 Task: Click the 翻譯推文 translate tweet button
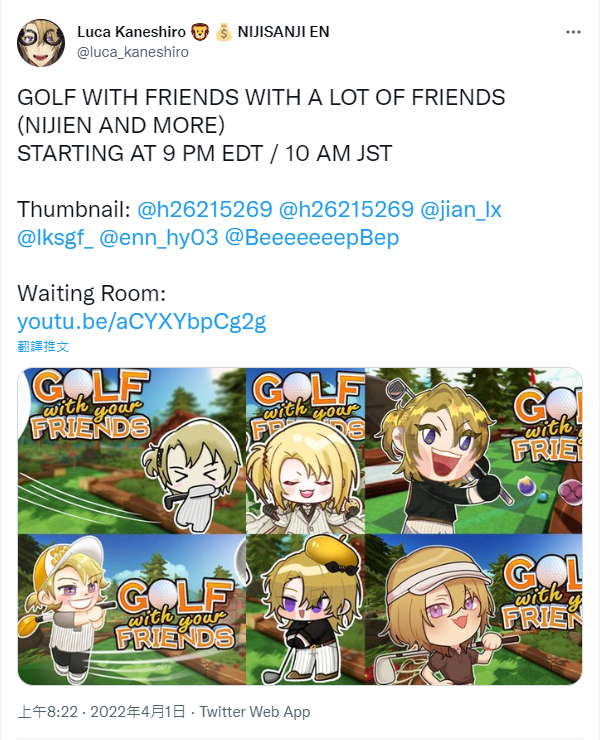tap(43, 346)
